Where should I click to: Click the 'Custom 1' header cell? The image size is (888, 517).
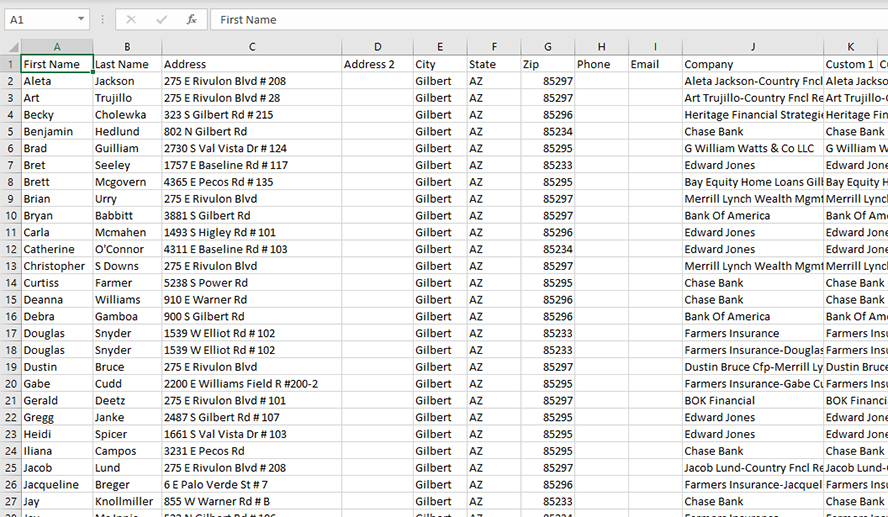[850, 64]
